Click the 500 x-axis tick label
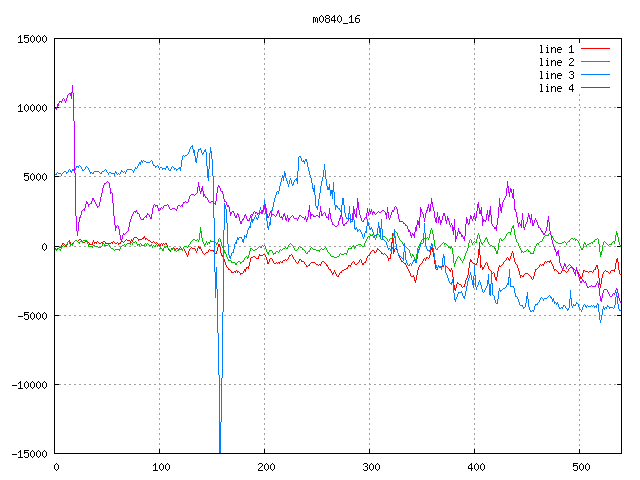640x480 pixels. 580,467
